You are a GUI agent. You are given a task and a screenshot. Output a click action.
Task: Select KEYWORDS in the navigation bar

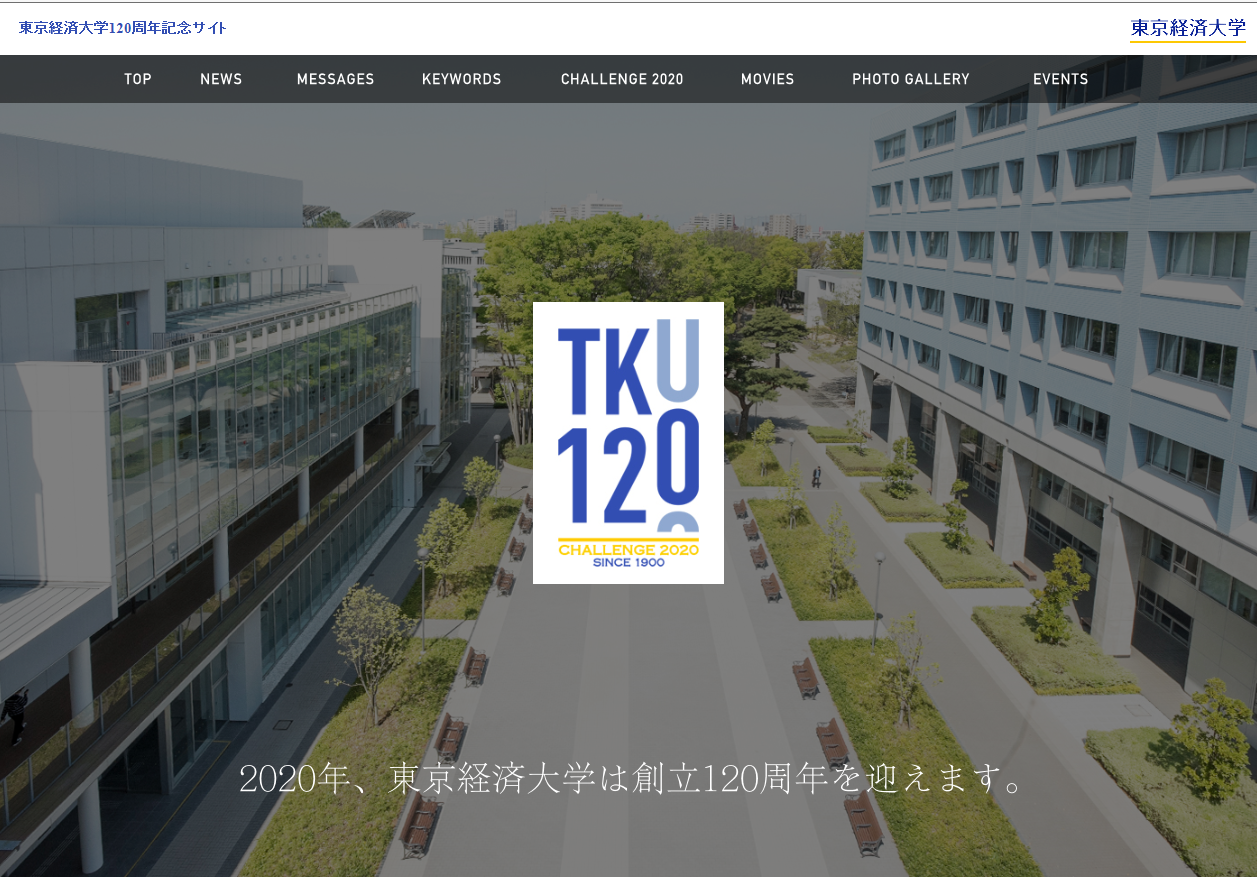461,79
